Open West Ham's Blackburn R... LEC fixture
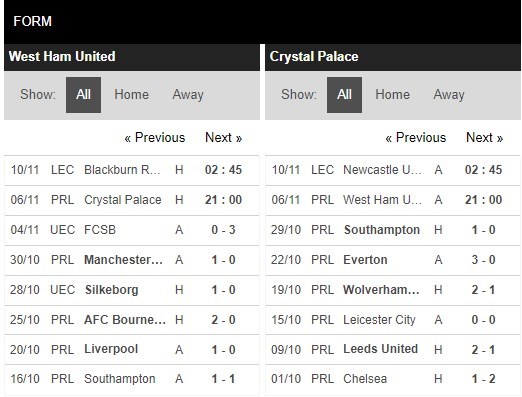522x397 pixels. [x=132, y=170]
